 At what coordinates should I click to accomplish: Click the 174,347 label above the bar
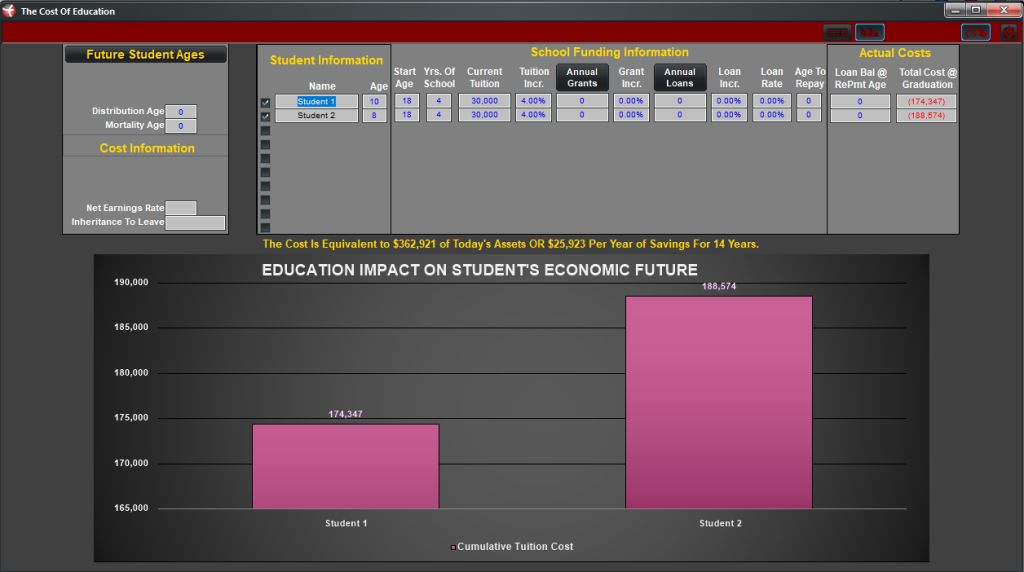[345, 414]
